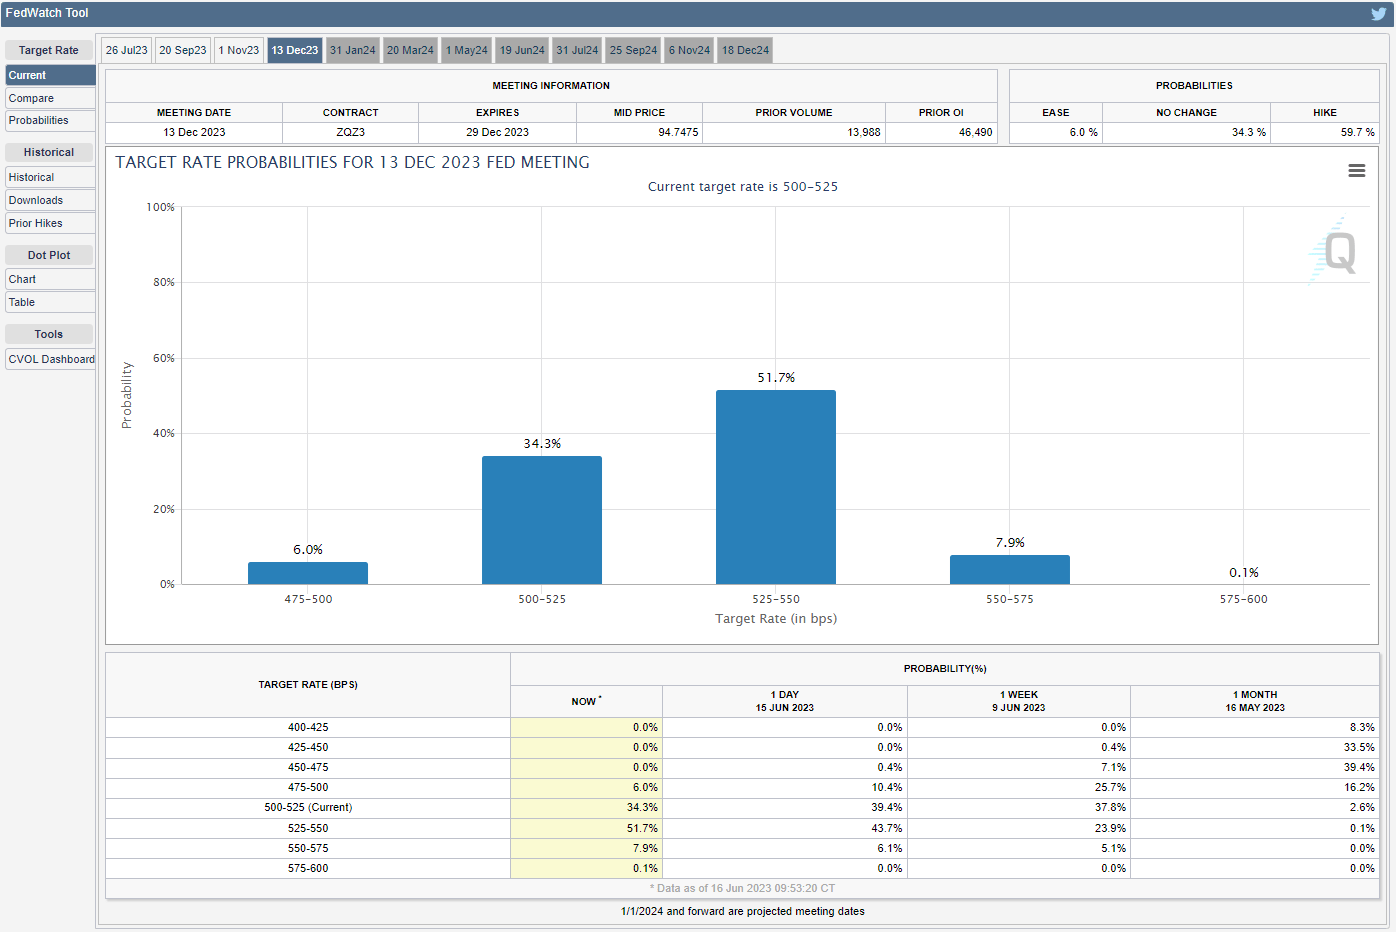Click the chart title for 13 Dec 2023
The height and width of the screenshot is (932, 1396).
click(352, 162)
